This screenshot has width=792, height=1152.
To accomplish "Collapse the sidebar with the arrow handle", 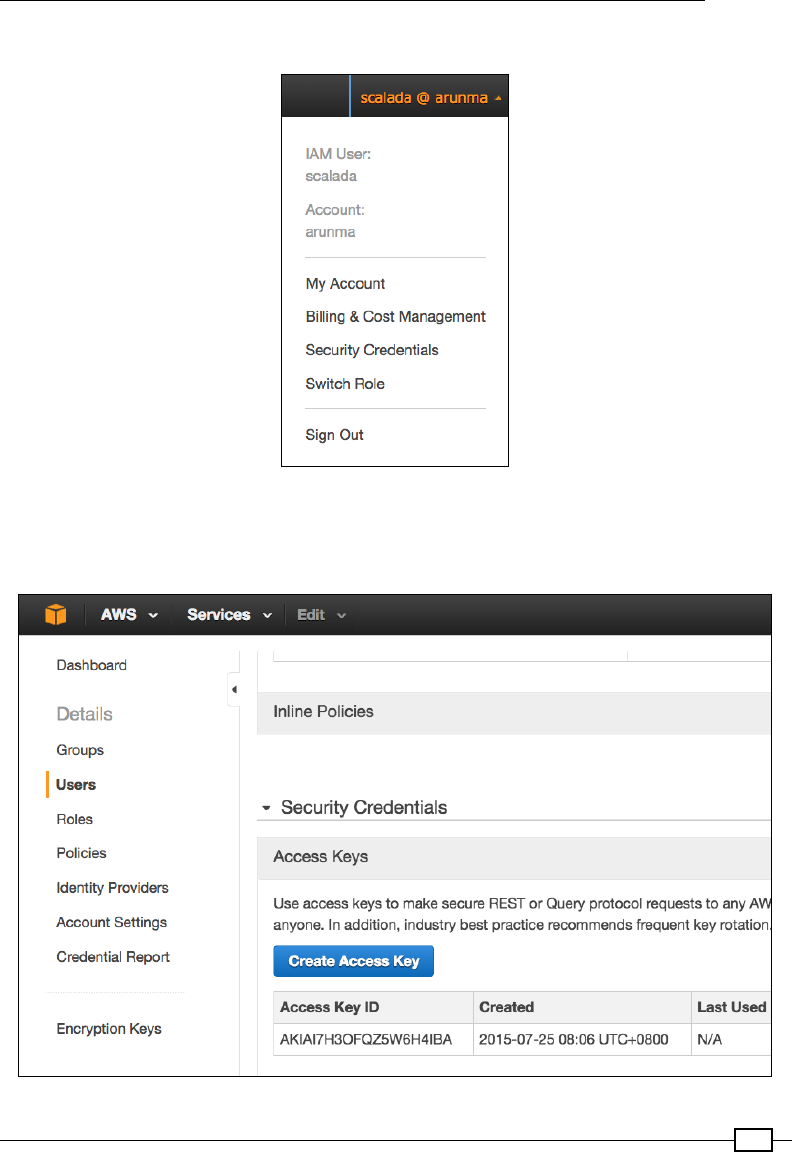I will point(234,690).
